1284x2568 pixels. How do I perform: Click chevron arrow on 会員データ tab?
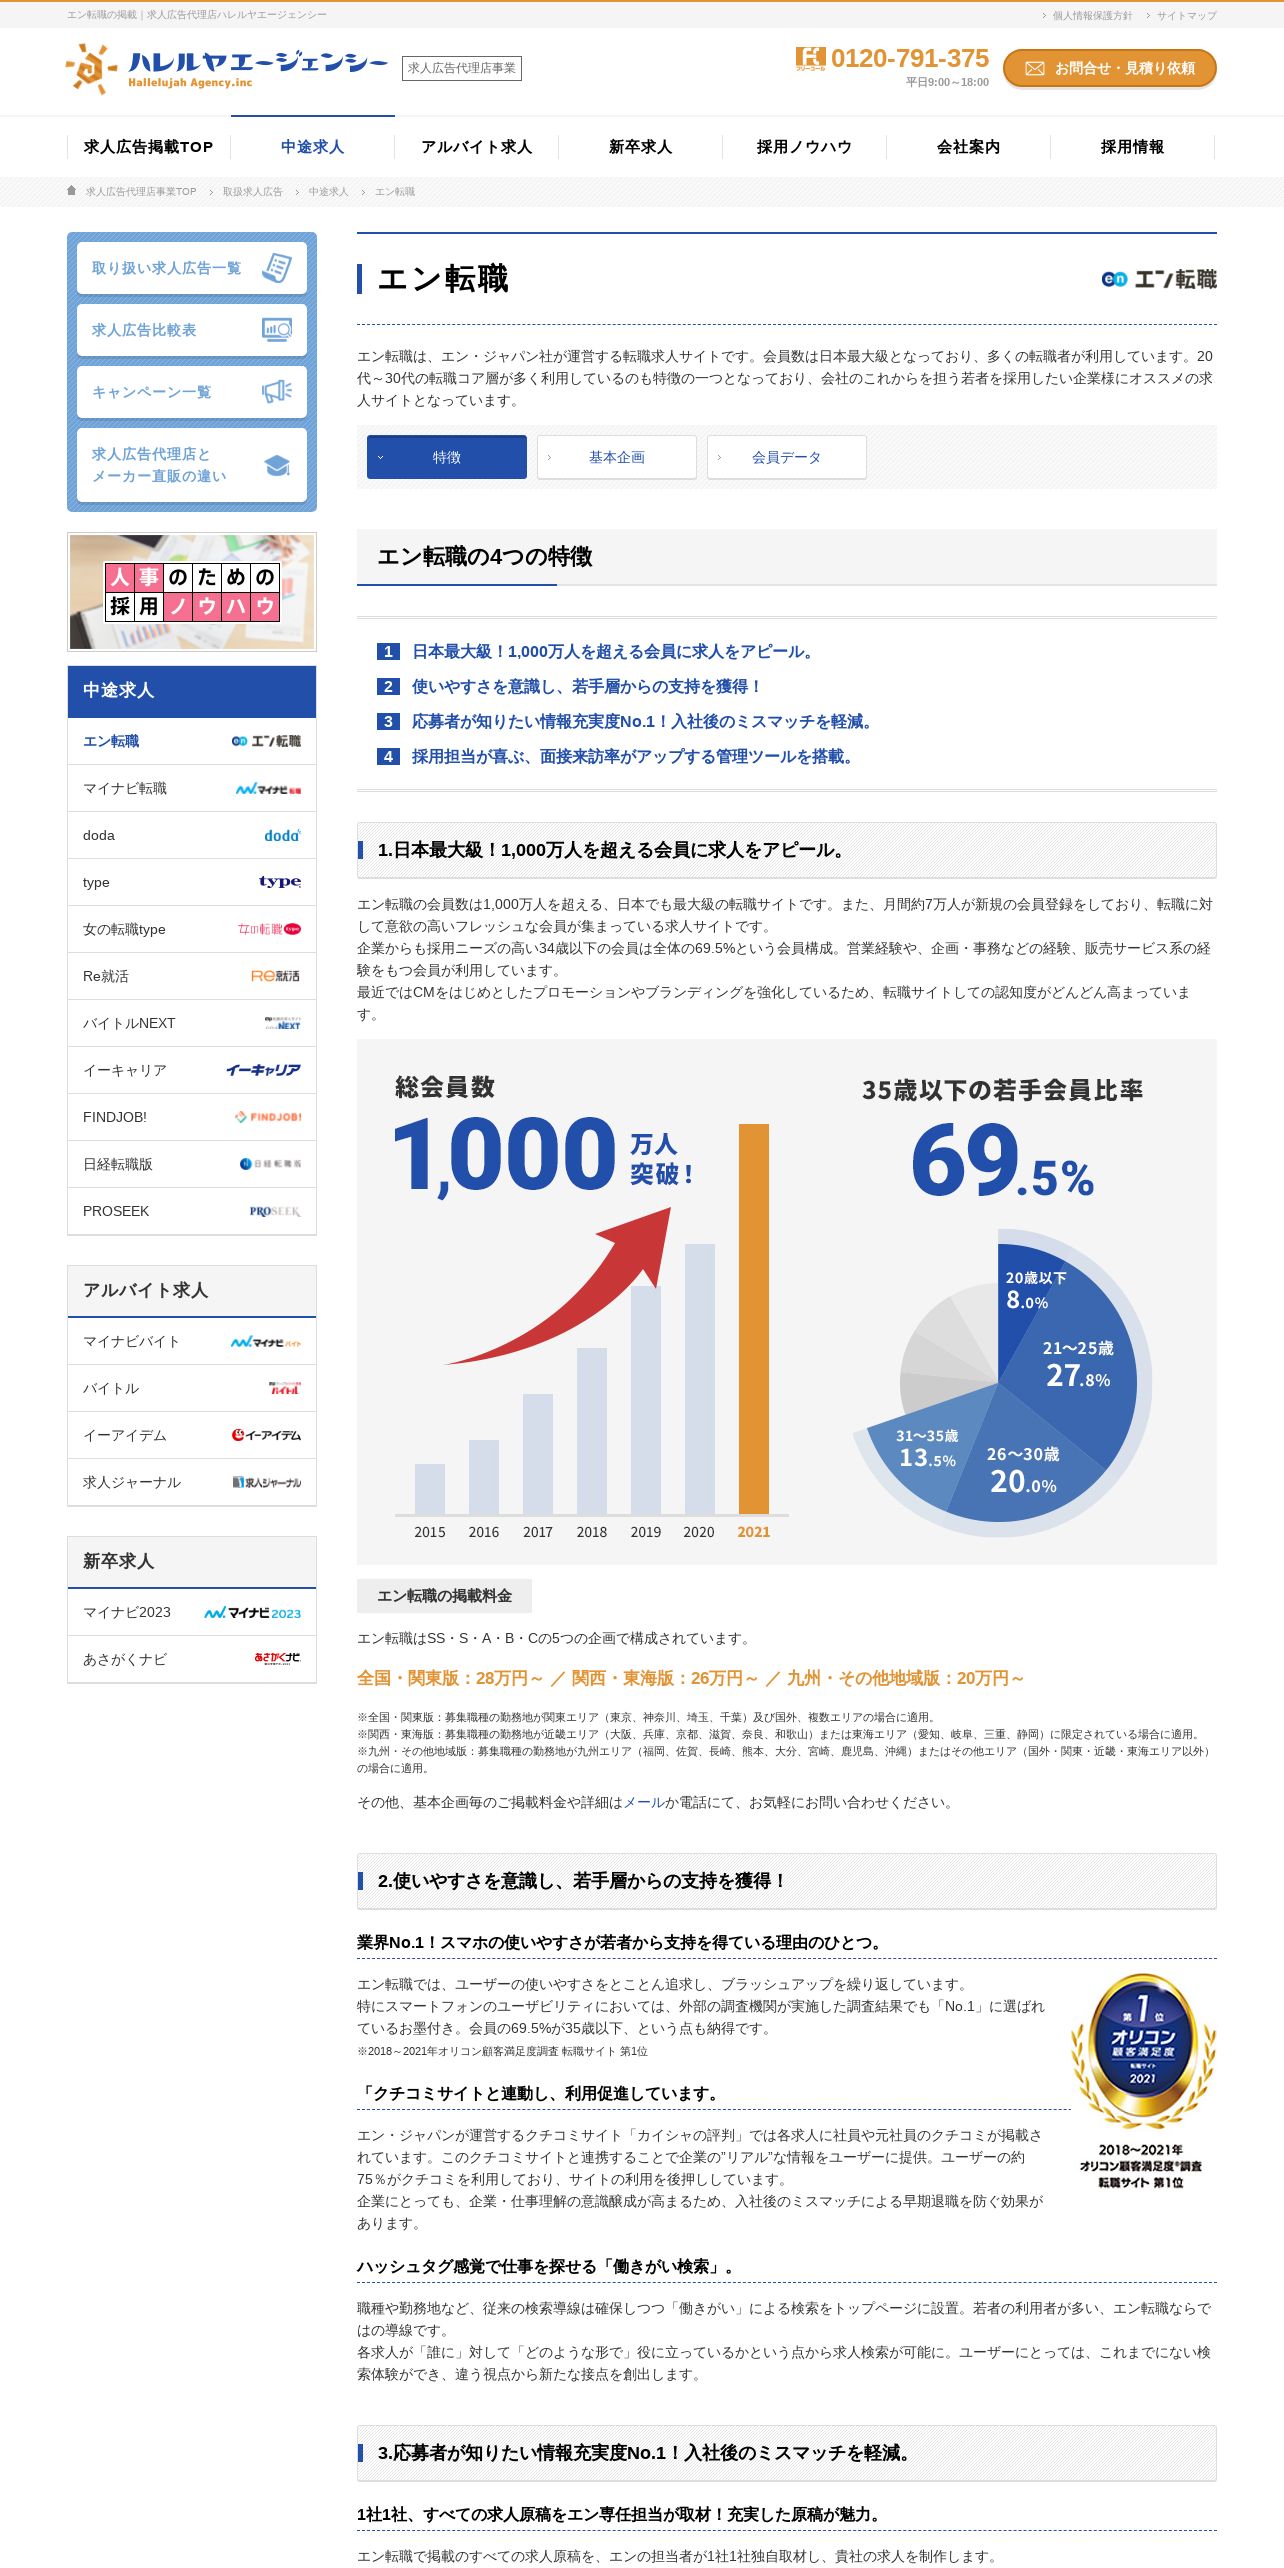click(x=719, y=457)
